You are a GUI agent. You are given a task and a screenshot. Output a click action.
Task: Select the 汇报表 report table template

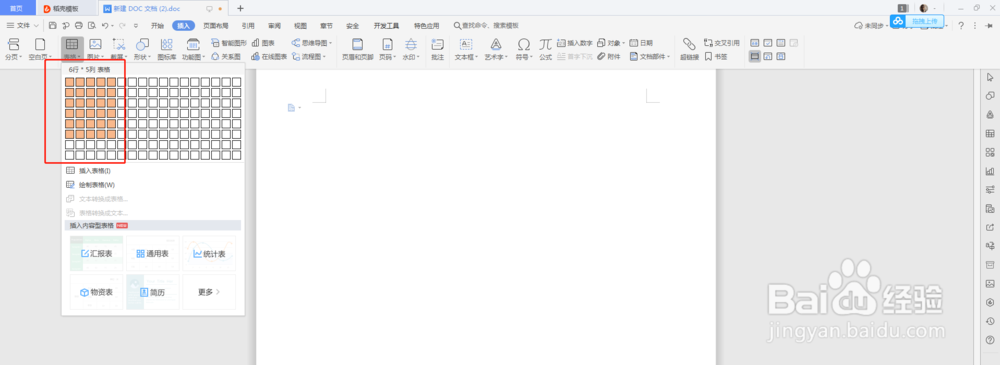96,253
